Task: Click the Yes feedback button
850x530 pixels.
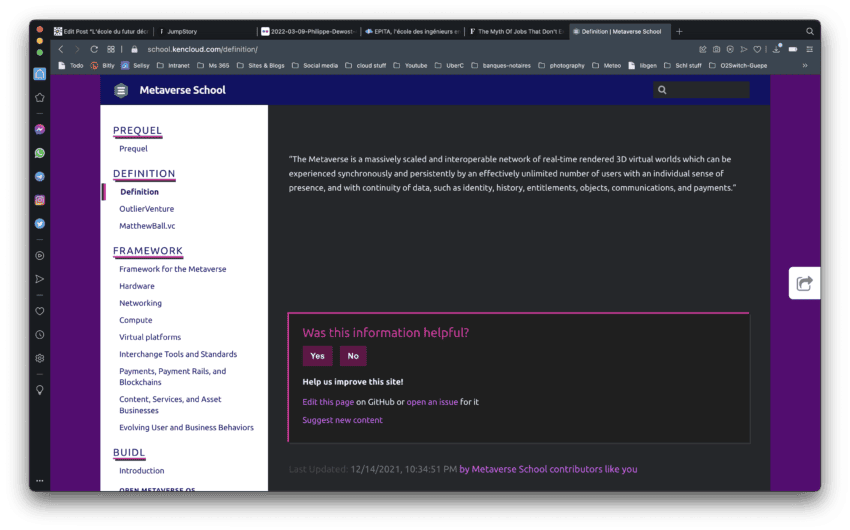Action: click(x=317, y=356)
